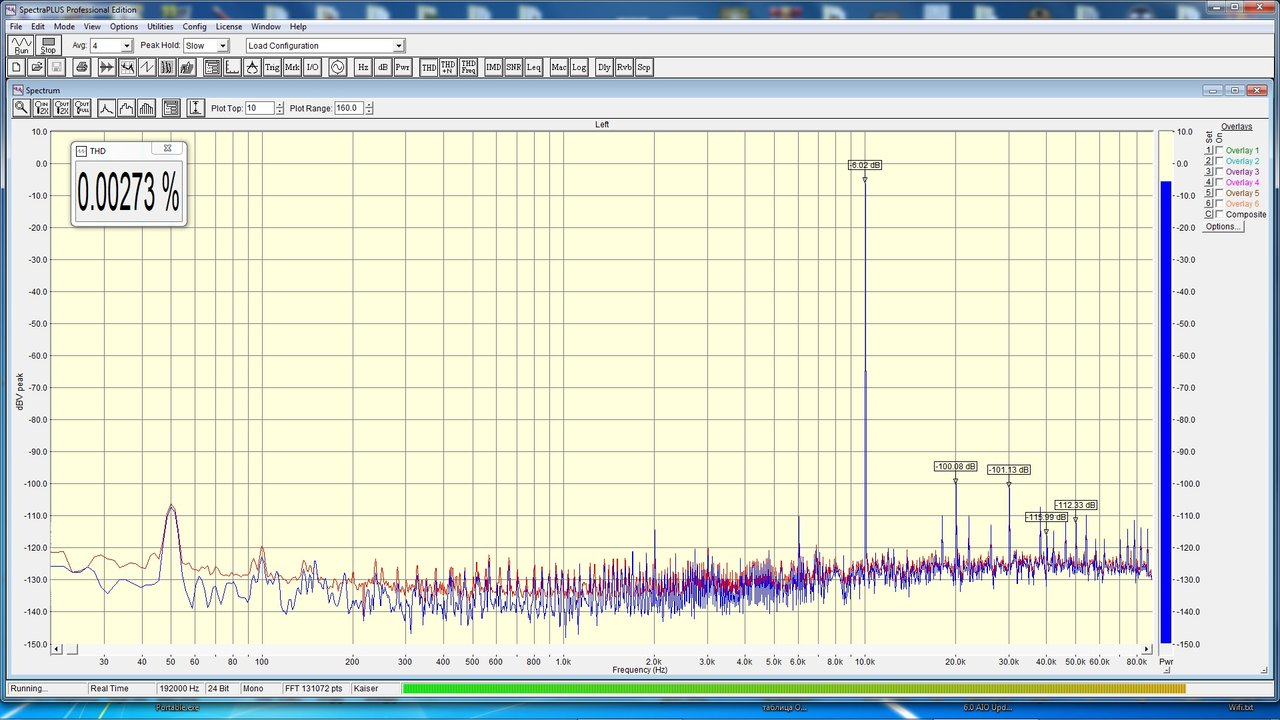1280x720 pixels.
Task: Toggle the Composite overlay checkbox
Action: (x=1219, y=214)
